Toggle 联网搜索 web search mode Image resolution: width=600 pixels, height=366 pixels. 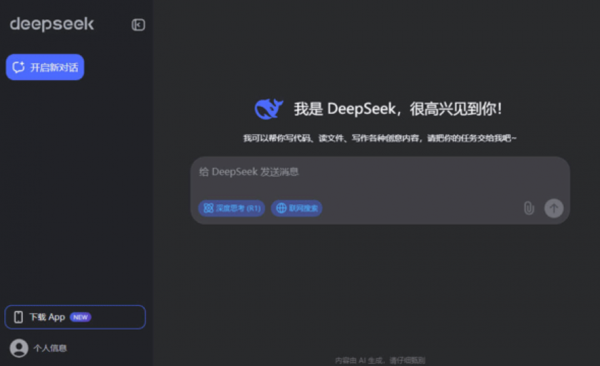pyautogui.click(x=297, y=208)
